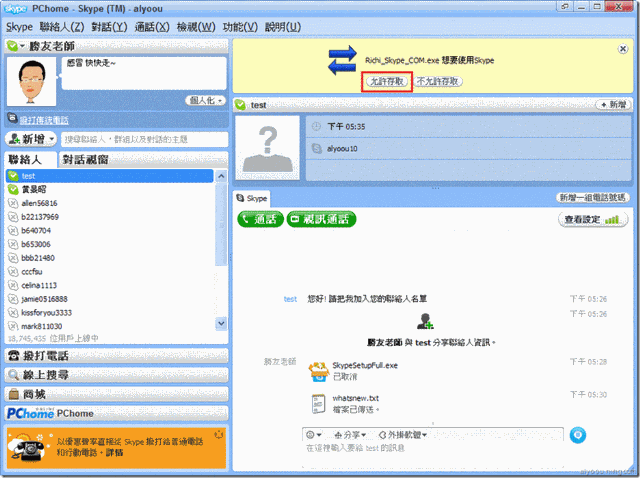Open the 對話(Y) menu
640x478 pixels.
109,27
